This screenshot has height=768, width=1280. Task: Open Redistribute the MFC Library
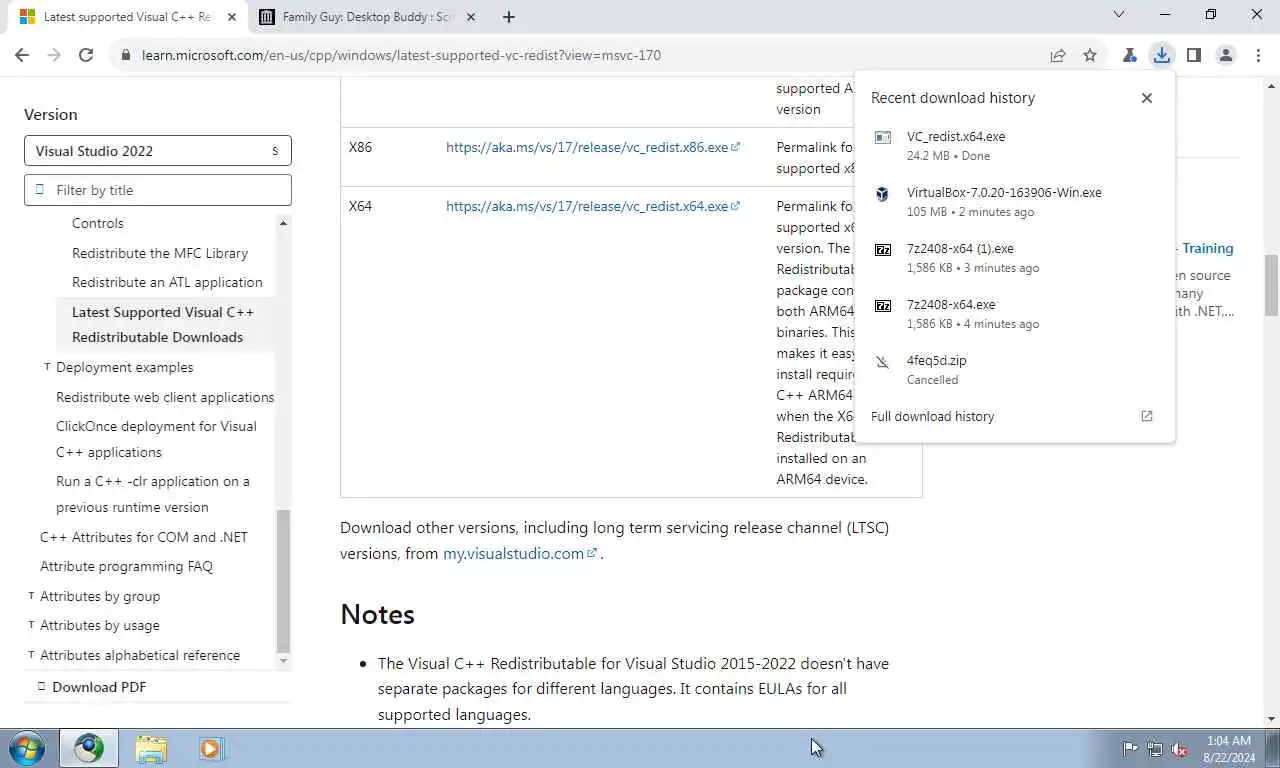(x=160, y=253)
